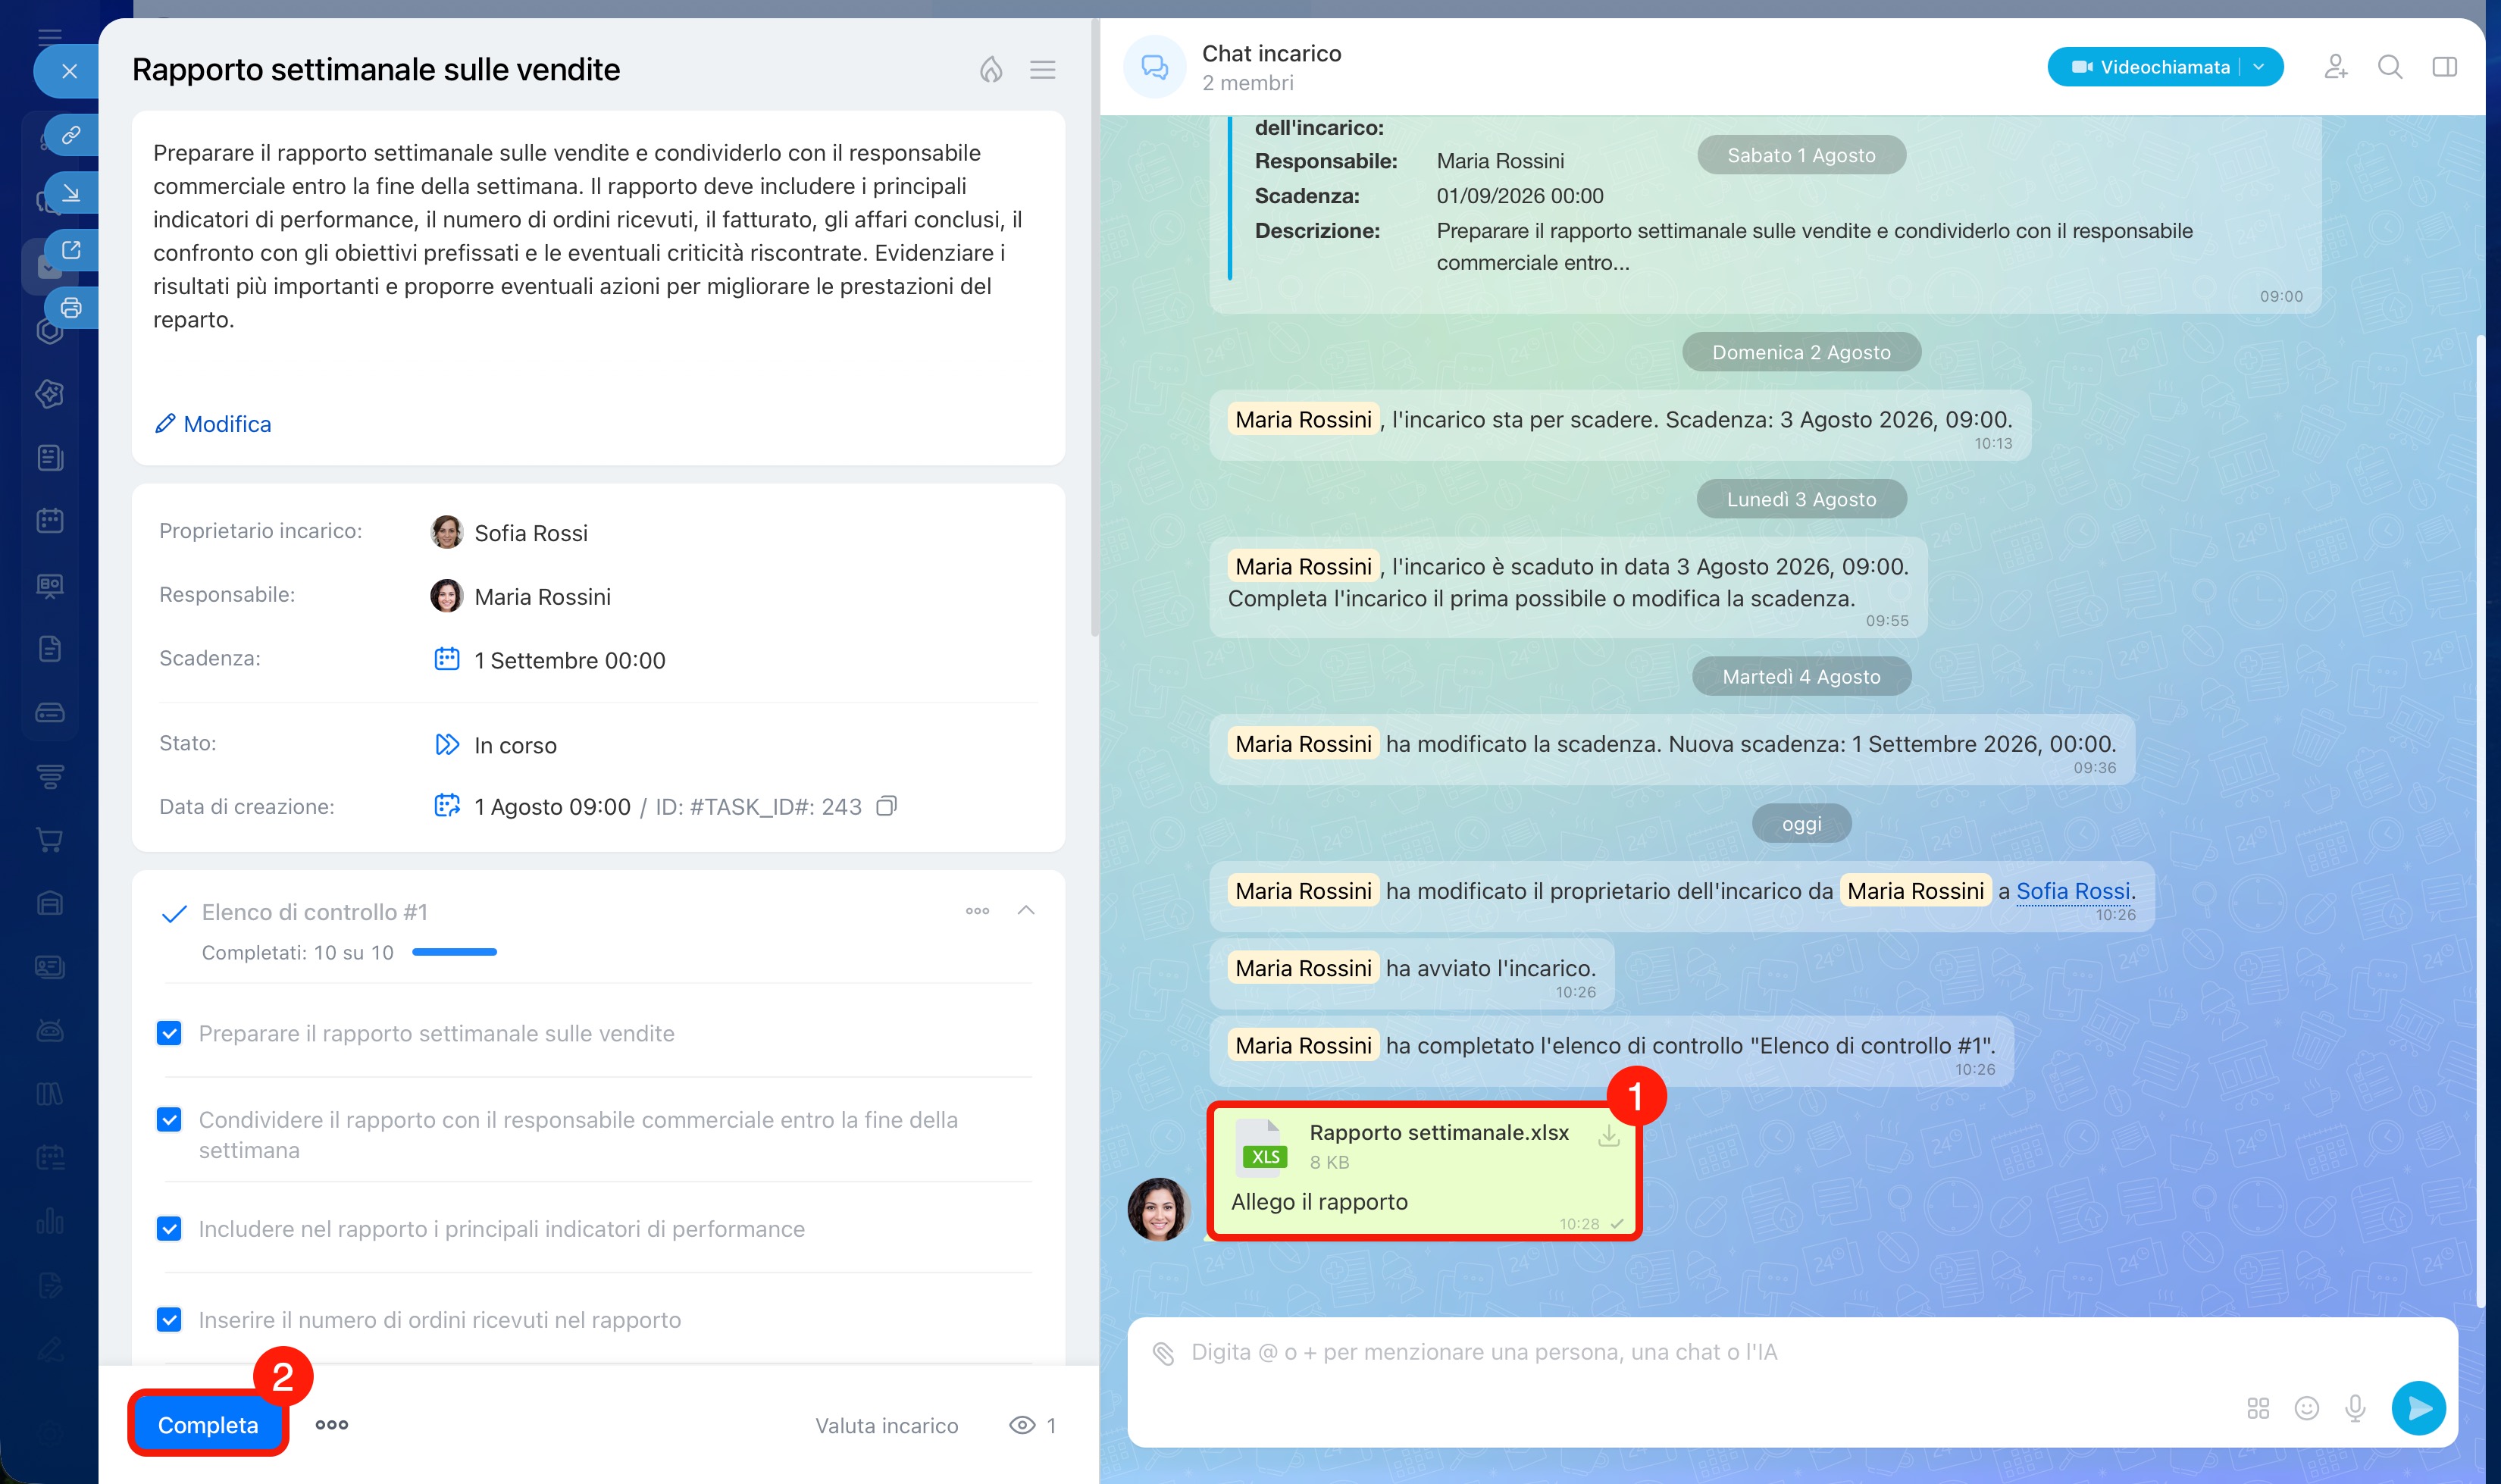Collapse Elenco di controllo #1

coord(1025,910)
